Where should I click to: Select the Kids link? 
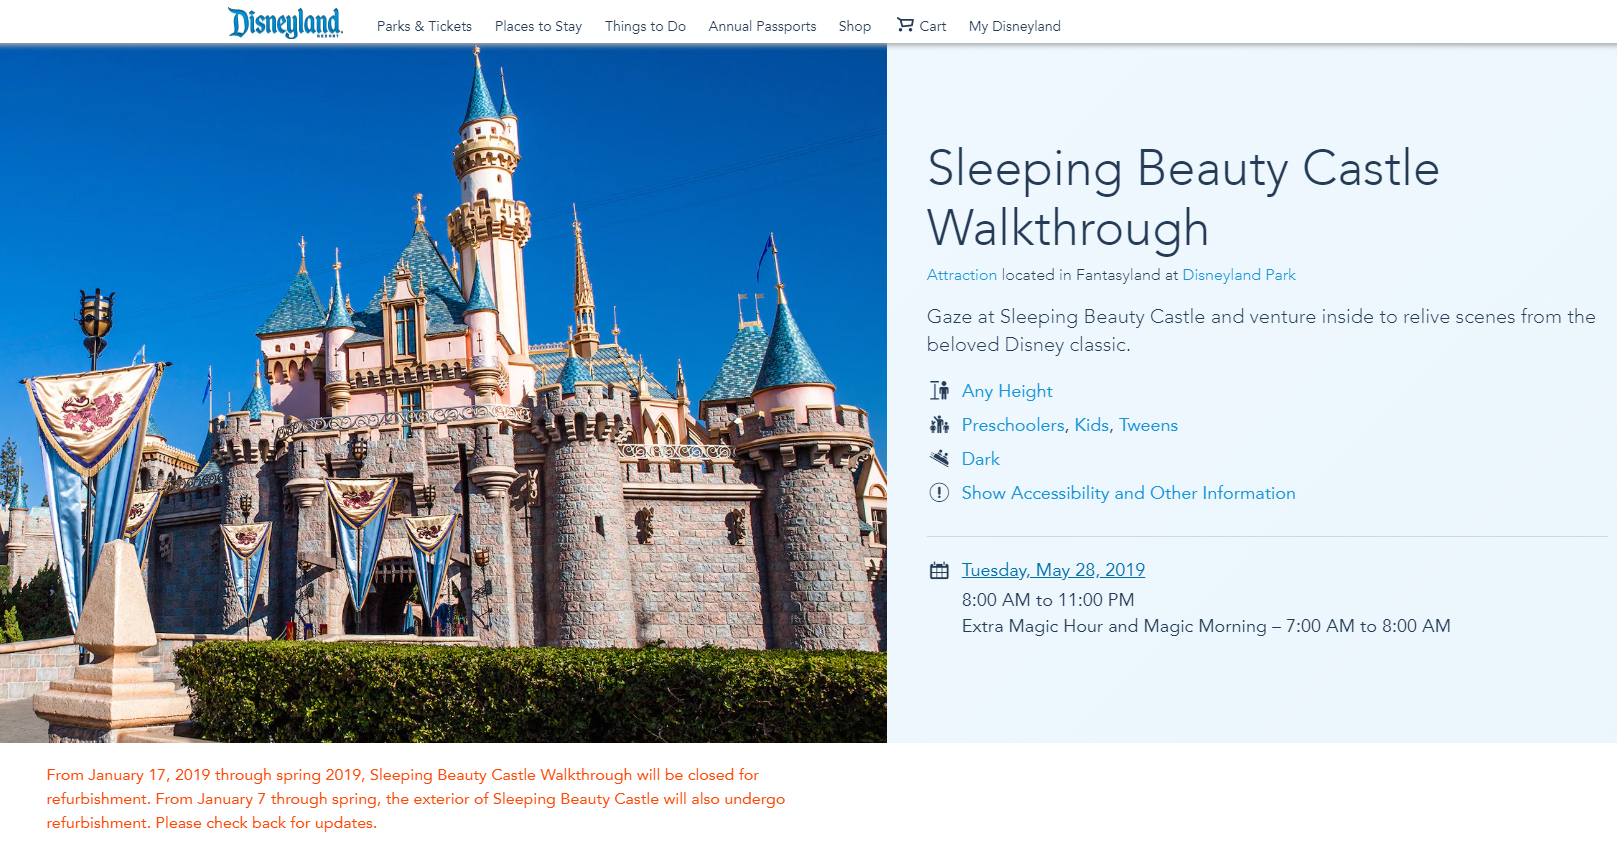pyautogui.click(x=1092, y=425)
